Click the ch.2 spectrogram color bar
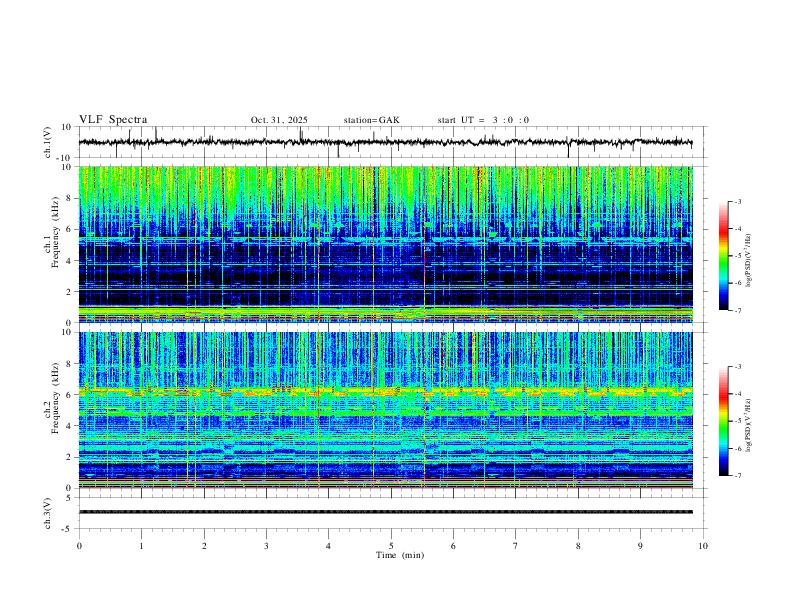Screen dimensions: 792x612 click(723, 421)
